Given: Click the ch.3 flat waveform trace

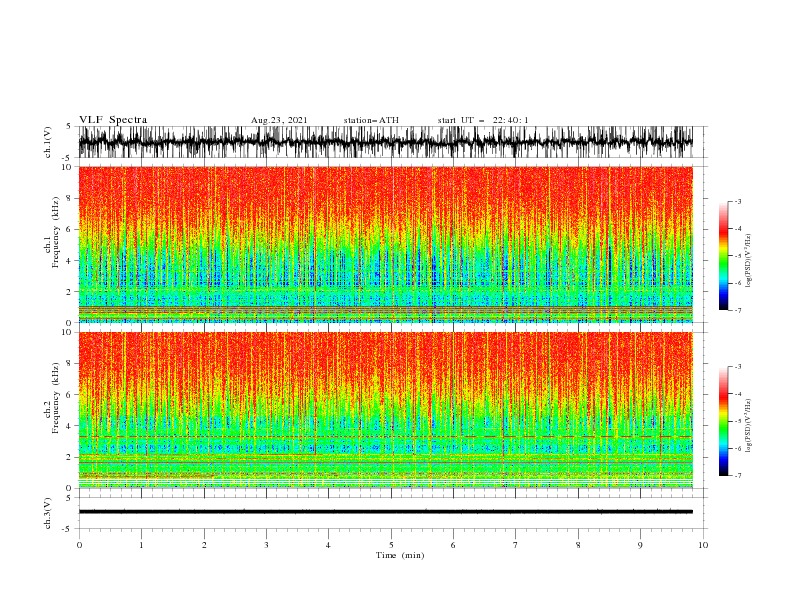Looking at the screenshot, I should pyautogui.click(x=386, y=512).
